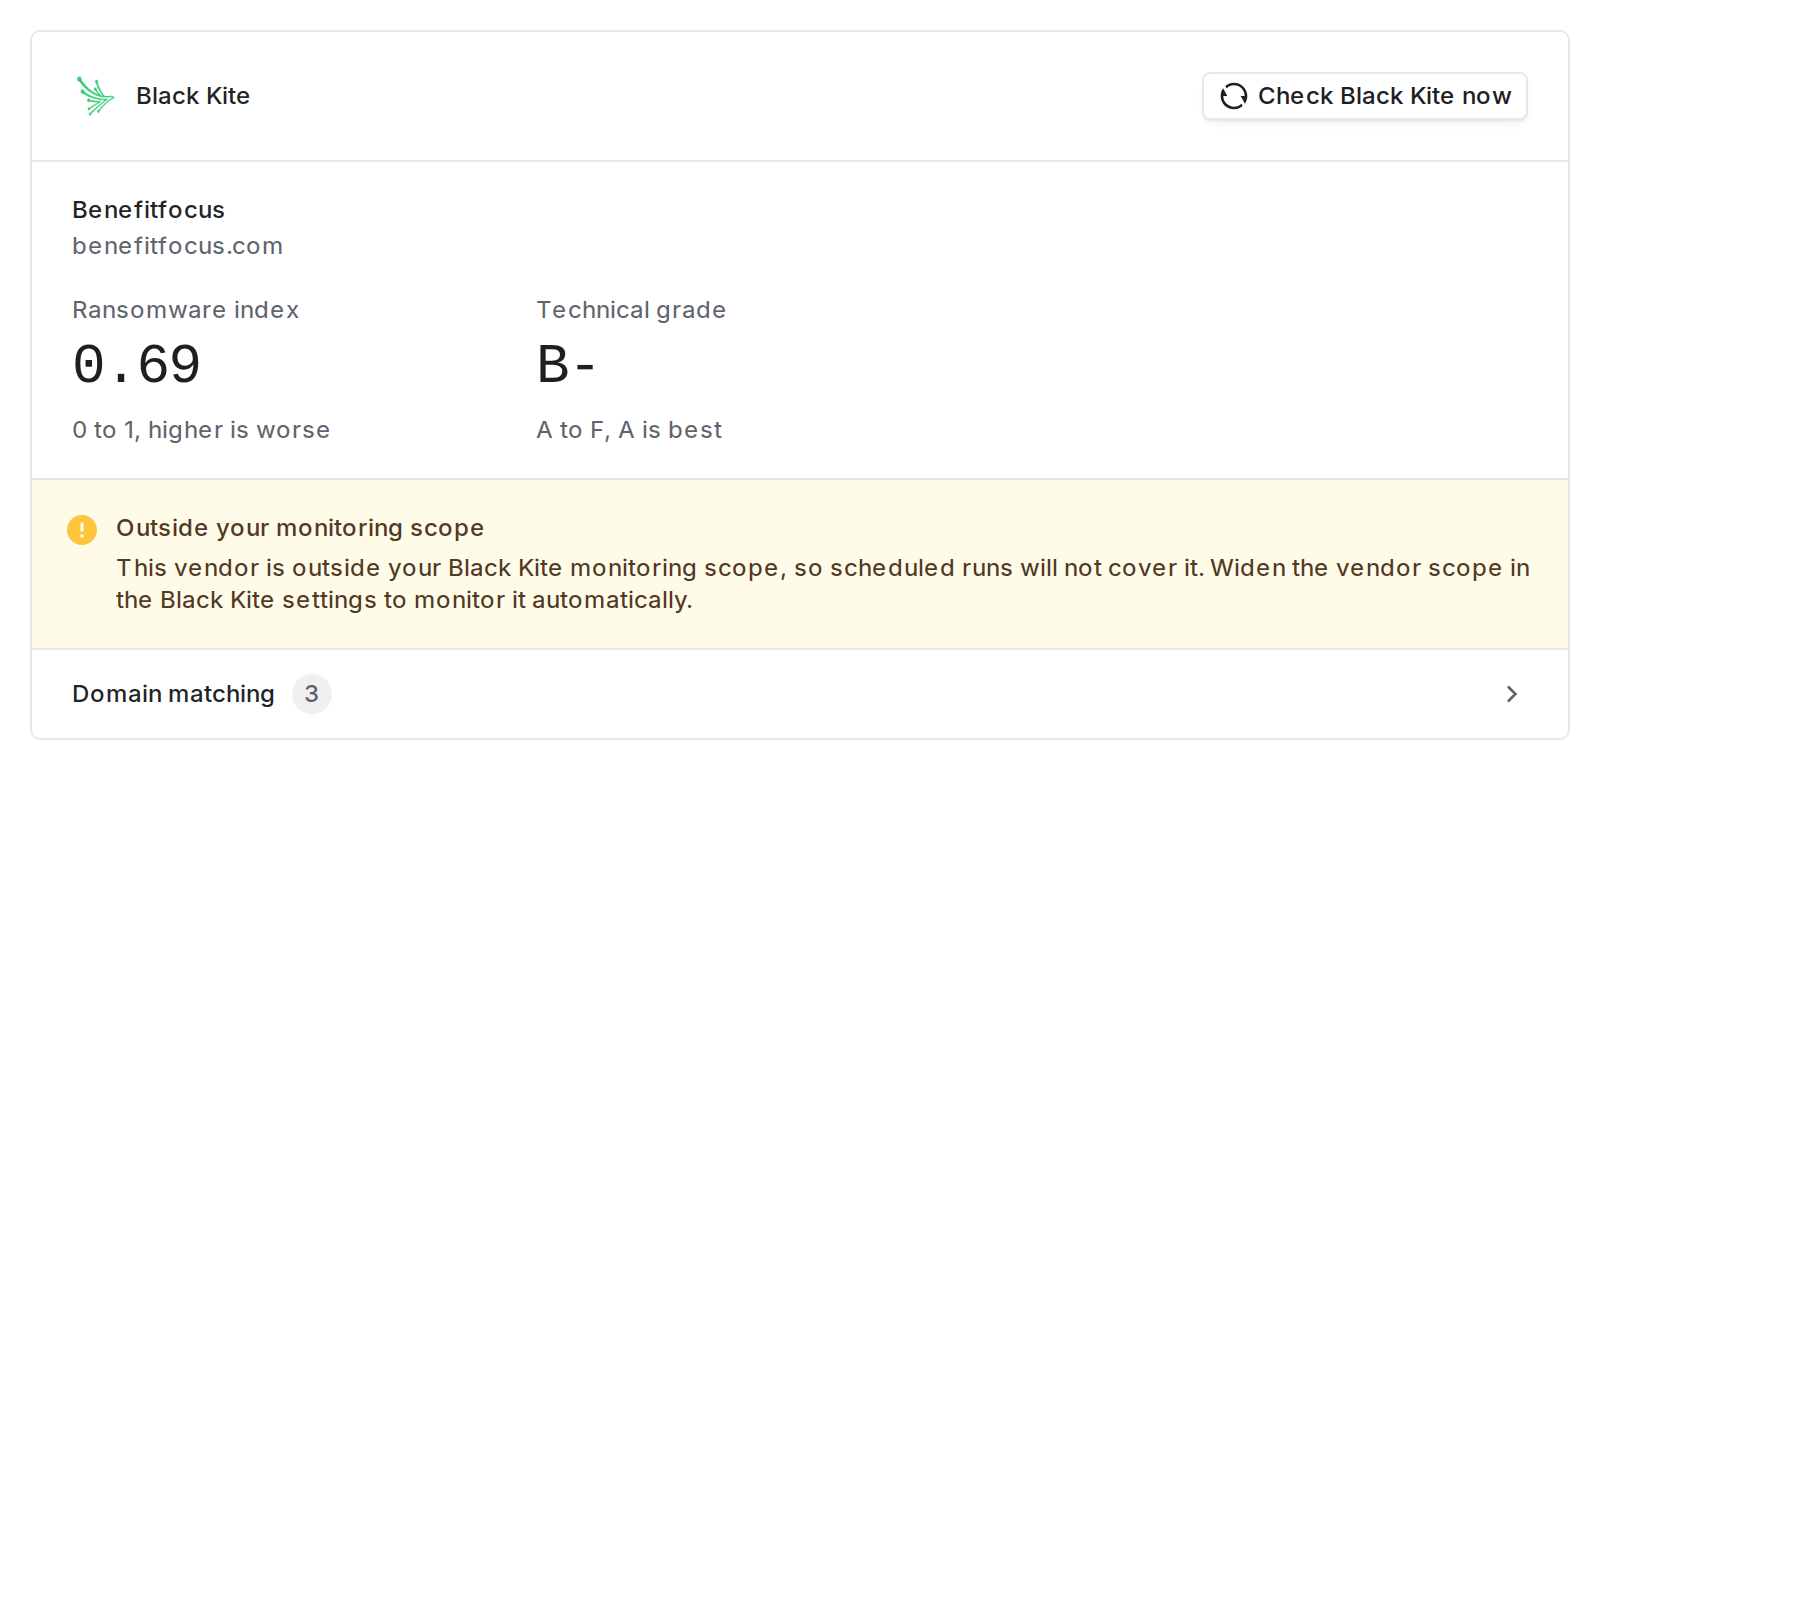Click the 0.69 ransomware index value
This screenshot has width=1800, height=1600.
(x=137, y=365)
